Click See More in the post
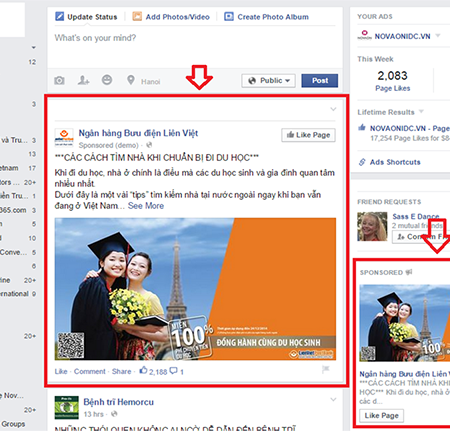450x431 pixels. (146, 206)
